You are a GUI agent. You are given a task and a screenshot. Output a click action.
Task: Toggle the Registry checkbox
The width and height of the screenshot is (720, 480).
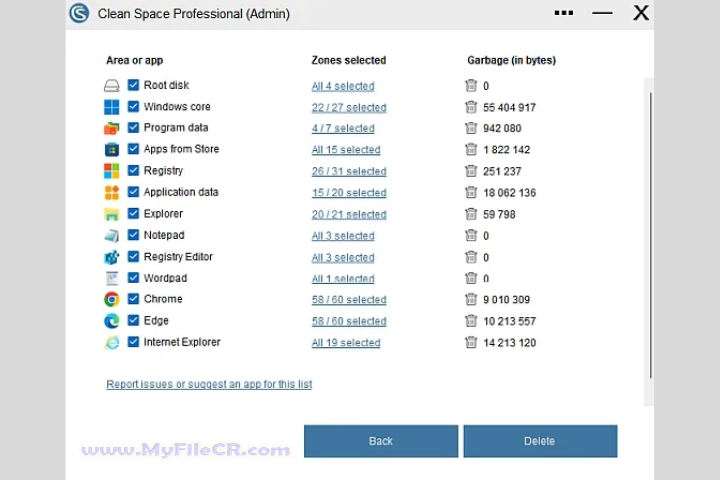[x=133, y=170]
